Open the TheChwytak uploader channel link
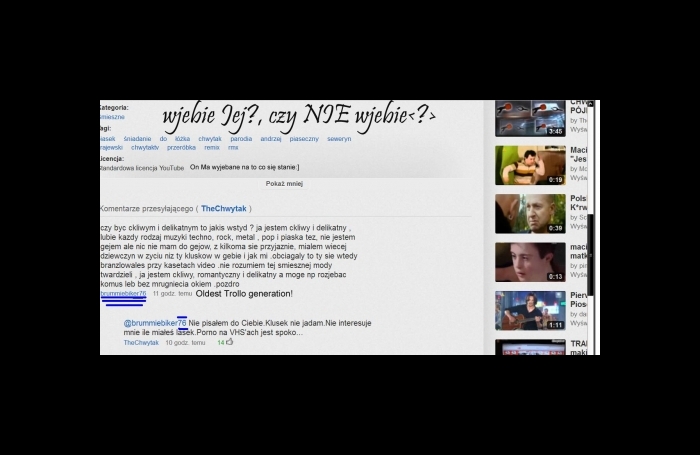Image resolution: width=700 pixels, height=455 pixels. tap(223, 209)
